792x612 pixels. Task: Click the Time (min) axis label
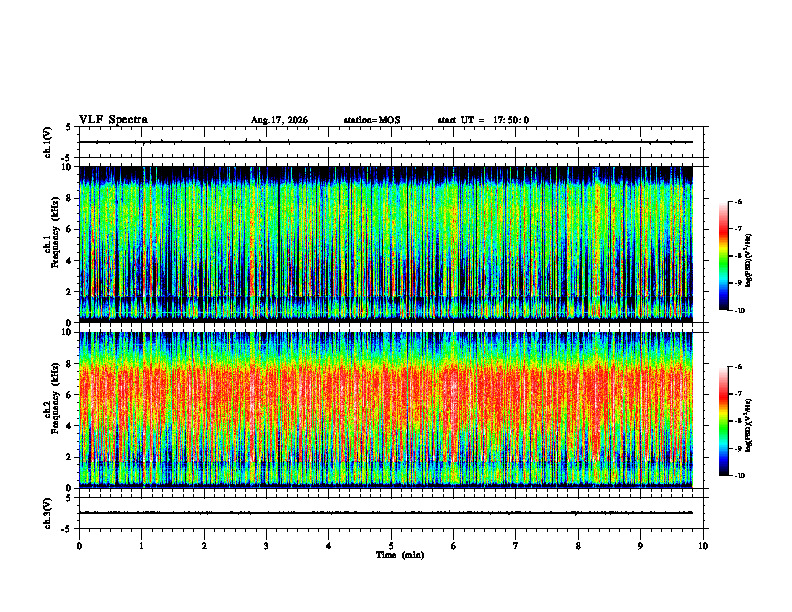tap(400, 555)
